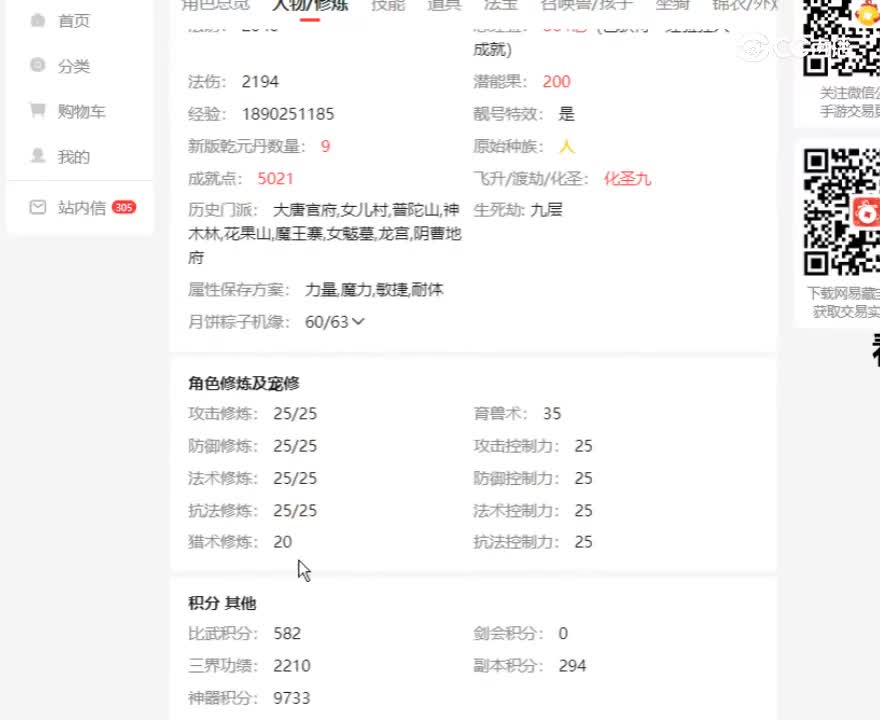Click the 积分 其他 section heading
The height and width of the screenshot is (720, 880).
(x=222, y=603)
